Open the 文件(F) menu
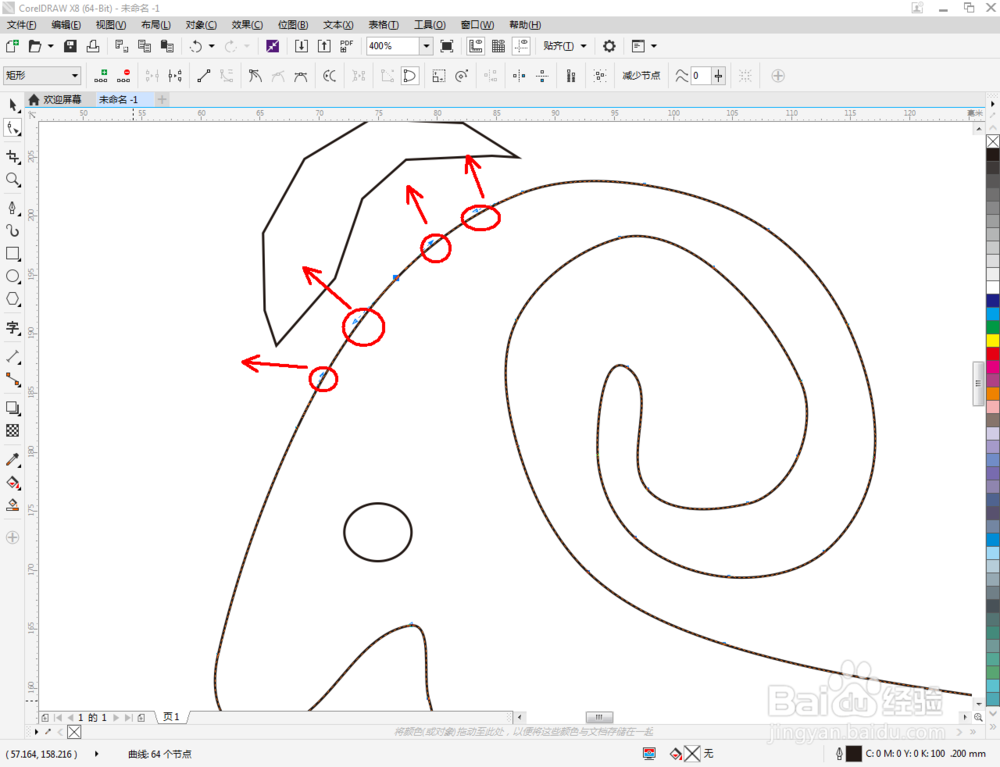 (x=22, y=25)
